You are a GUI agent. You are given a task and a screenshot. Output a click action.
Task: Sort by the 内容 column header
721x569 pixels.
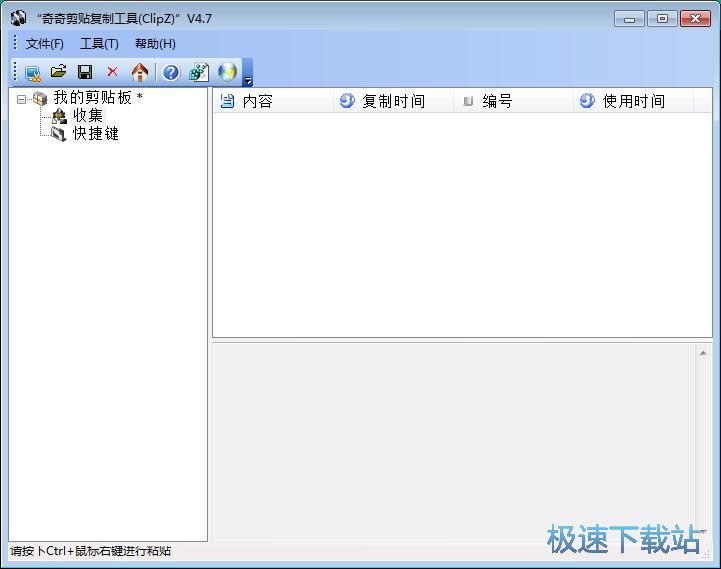point(274,101)
